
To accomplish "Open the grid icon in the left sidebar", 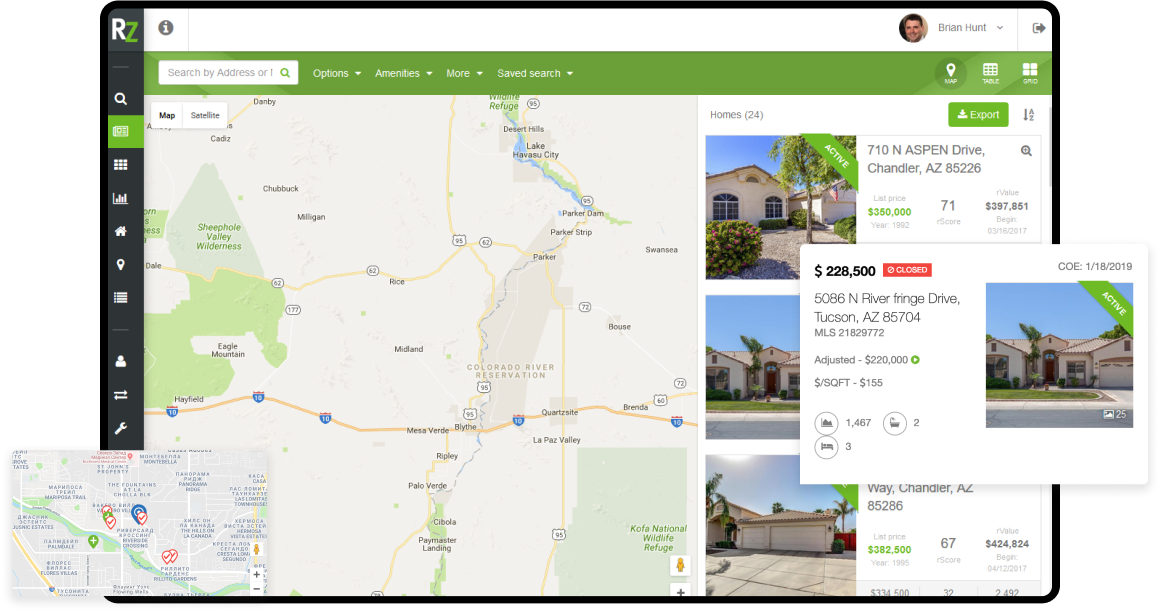I will [121, 165].
